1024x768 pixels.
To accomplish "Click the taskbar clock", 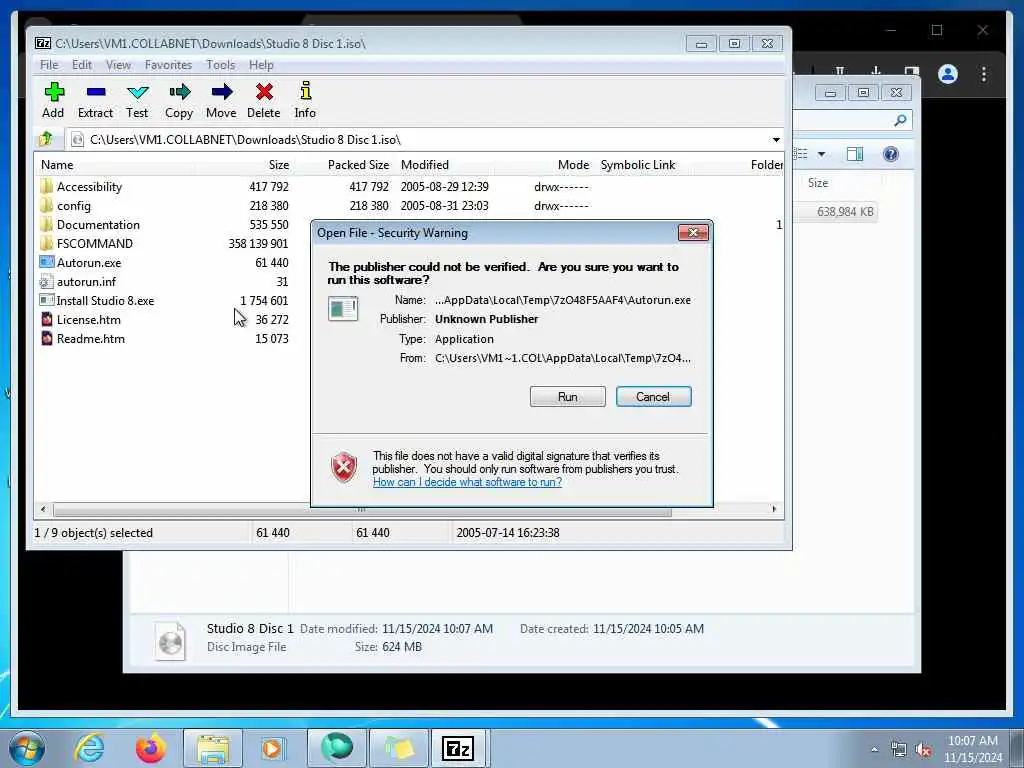I will point(973,749).
